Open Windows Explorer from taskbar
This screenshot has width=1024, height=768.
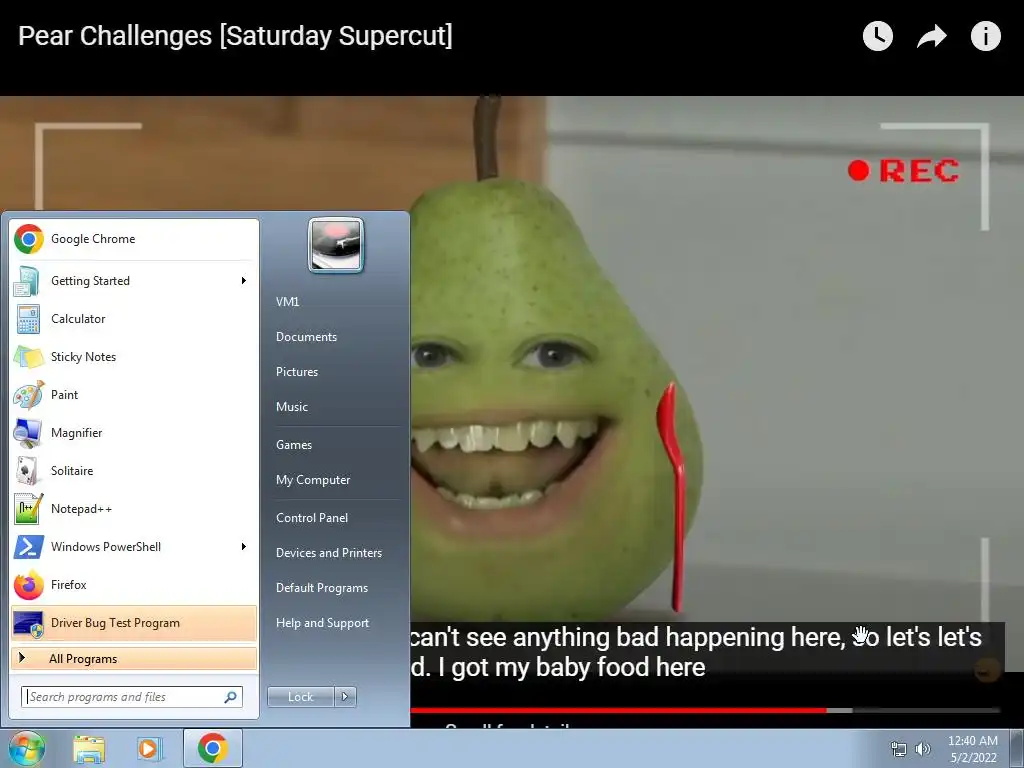tap(89, 748)
